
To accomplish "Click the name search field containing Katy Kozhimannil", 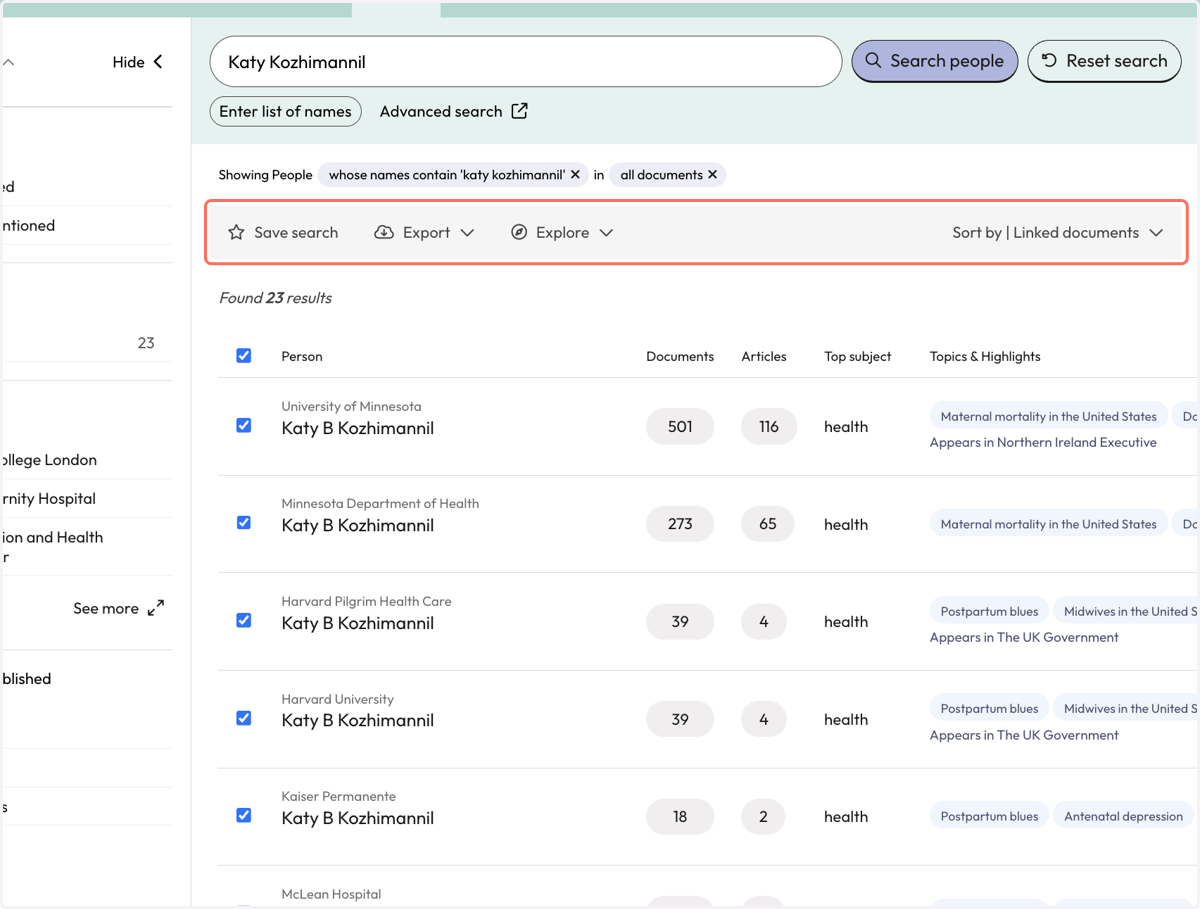I will (x=526, y=62).
